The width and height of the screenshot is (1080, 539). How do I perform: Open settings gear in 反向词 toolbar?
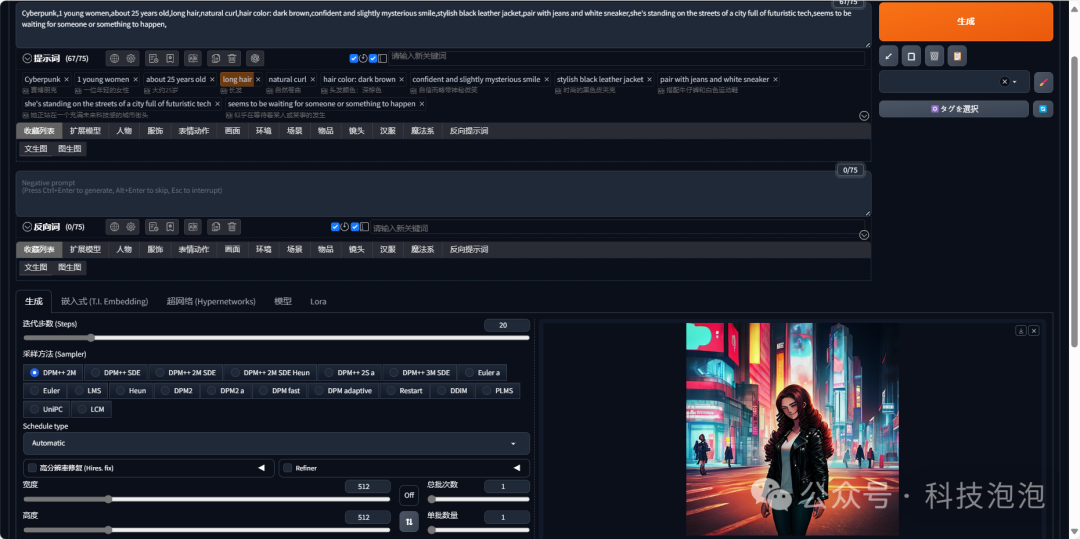[131, 226]
